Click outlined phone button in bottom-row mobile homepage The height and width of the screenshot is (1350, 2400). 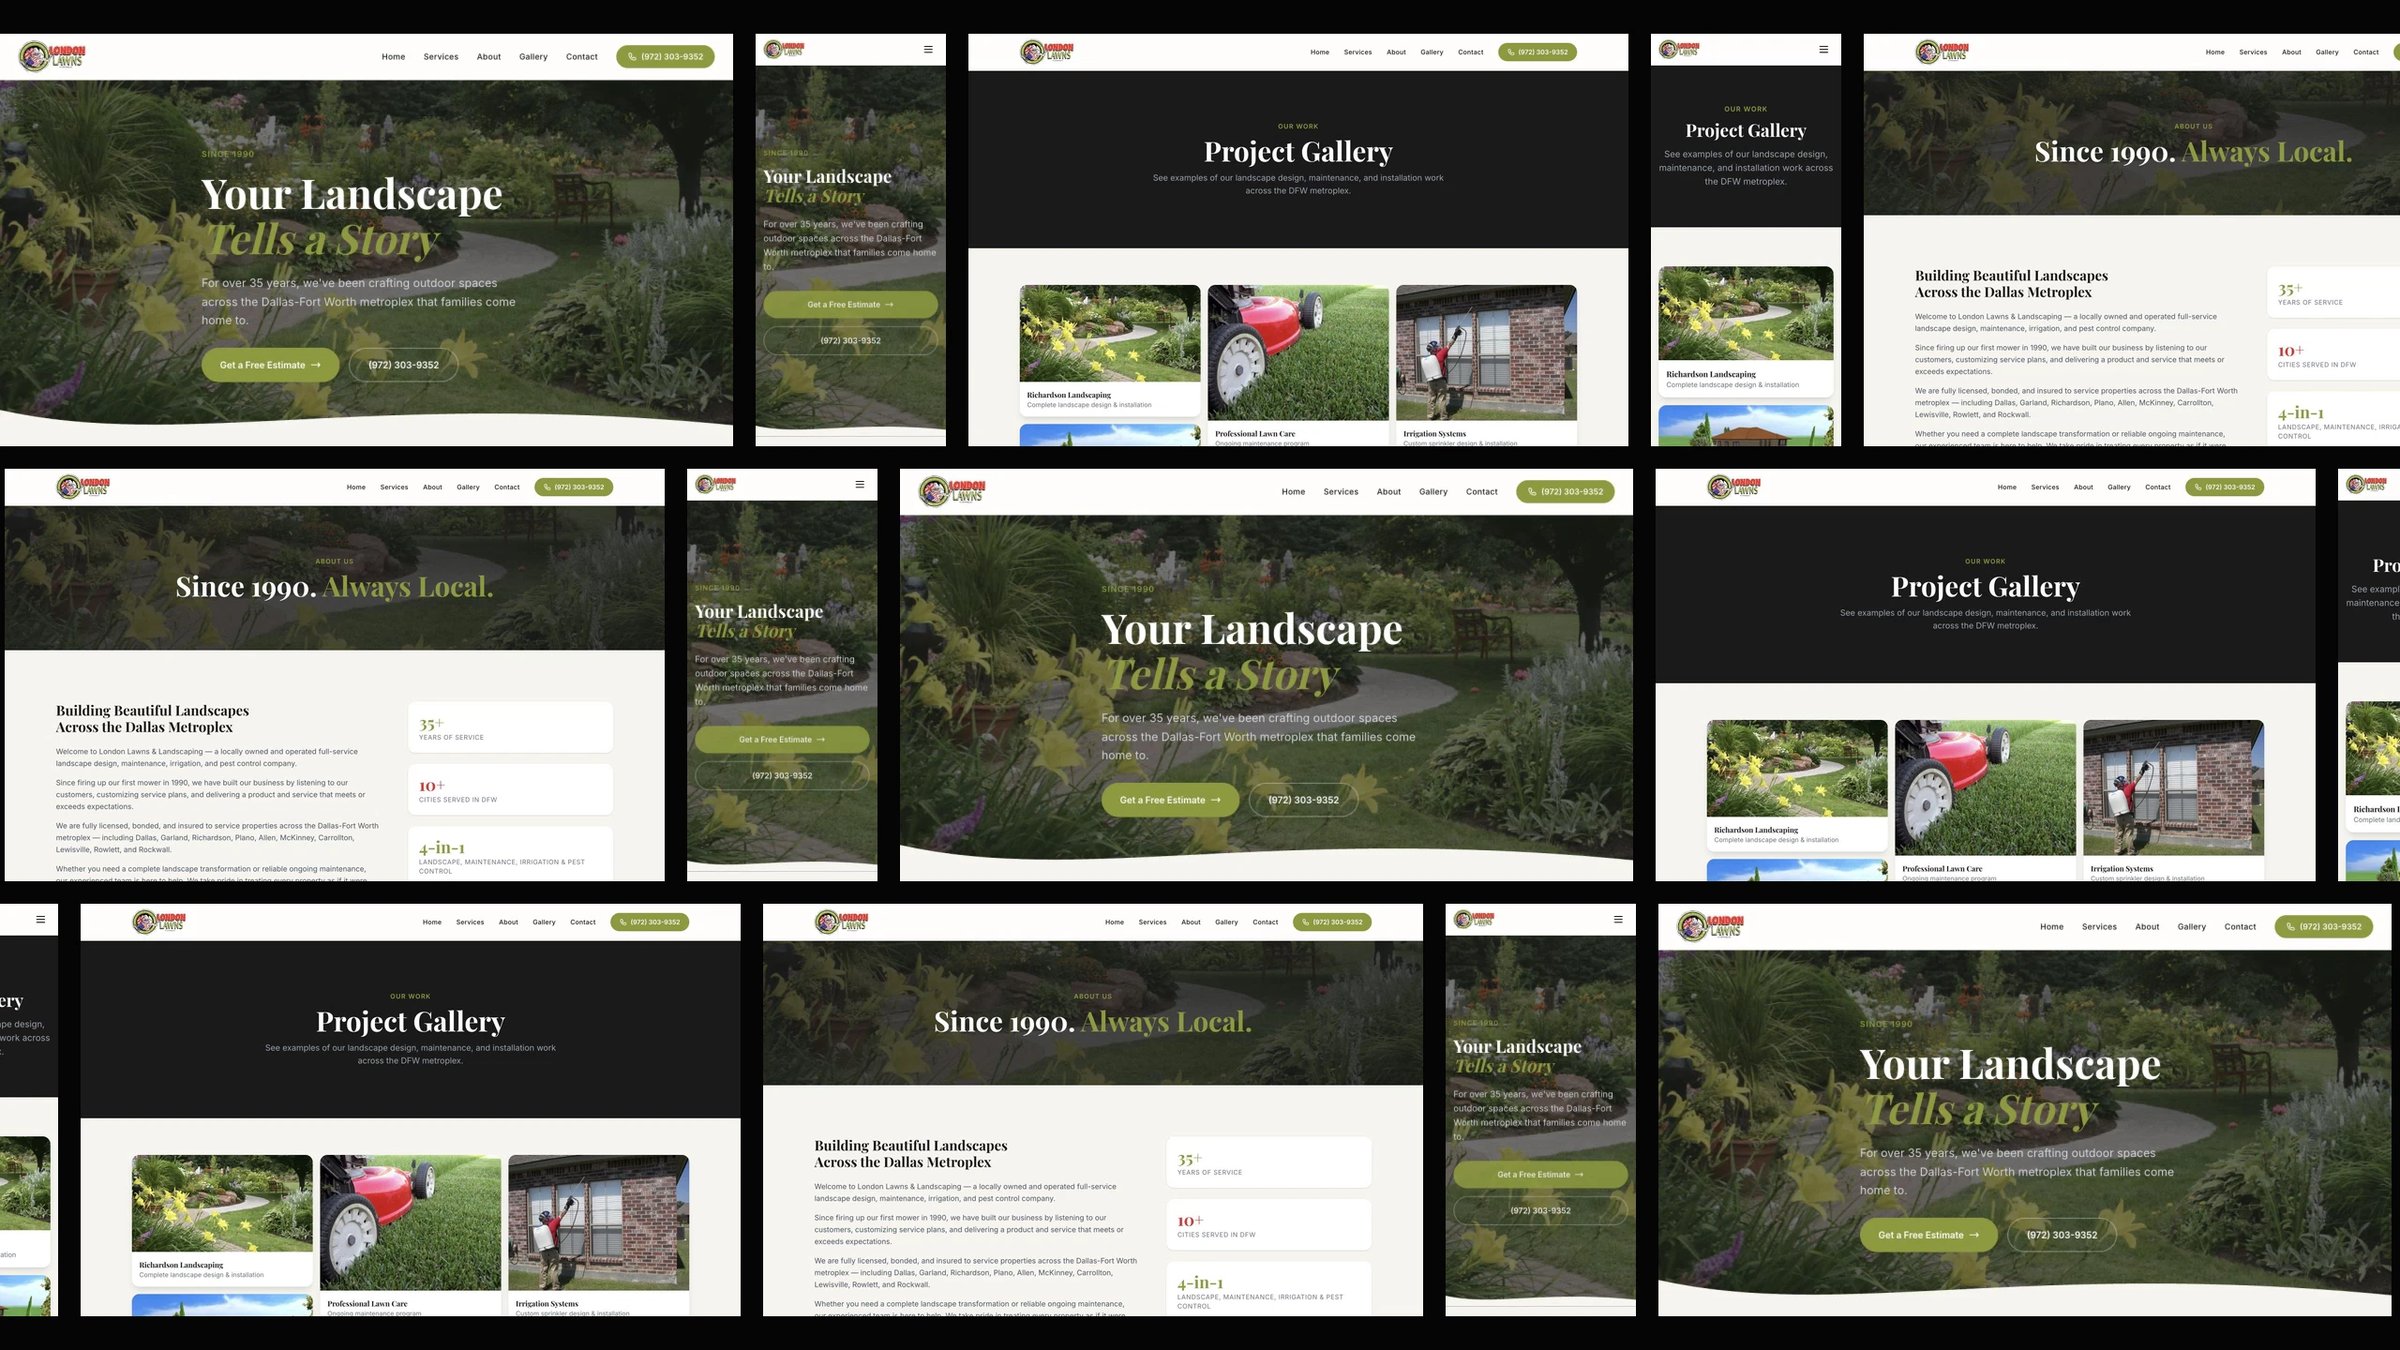(1540, 1211)
